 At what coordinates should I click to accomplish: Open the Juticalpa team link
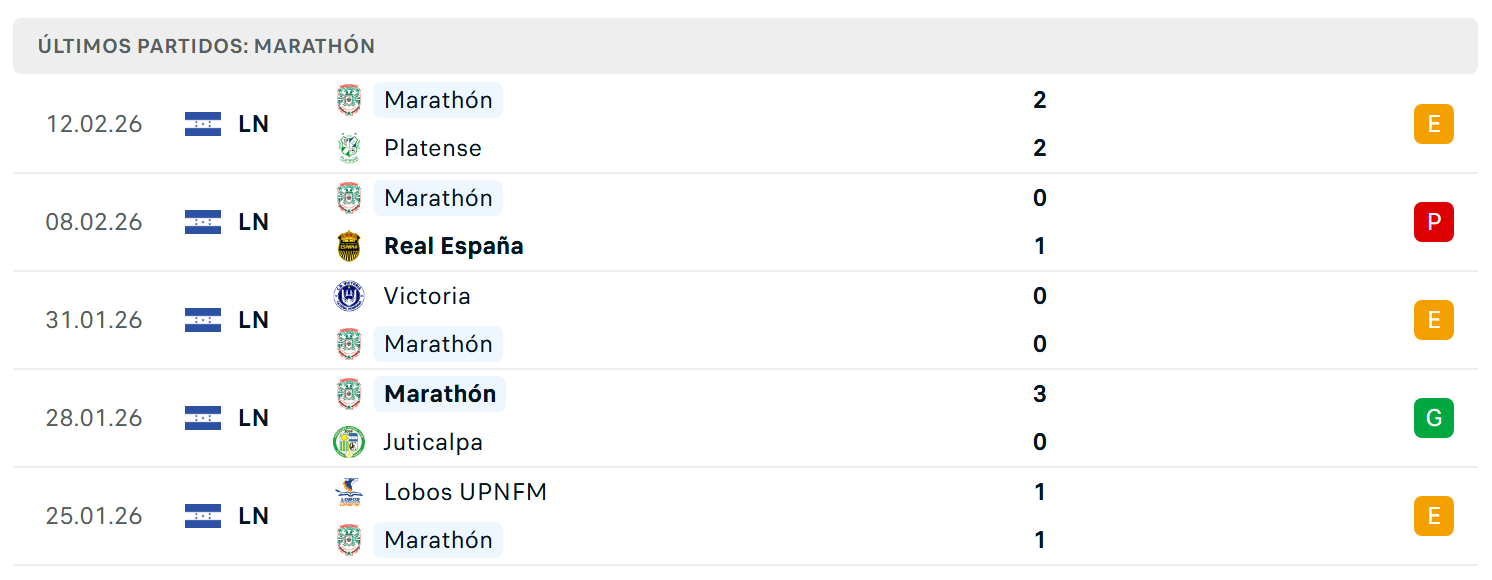point(433,442)
